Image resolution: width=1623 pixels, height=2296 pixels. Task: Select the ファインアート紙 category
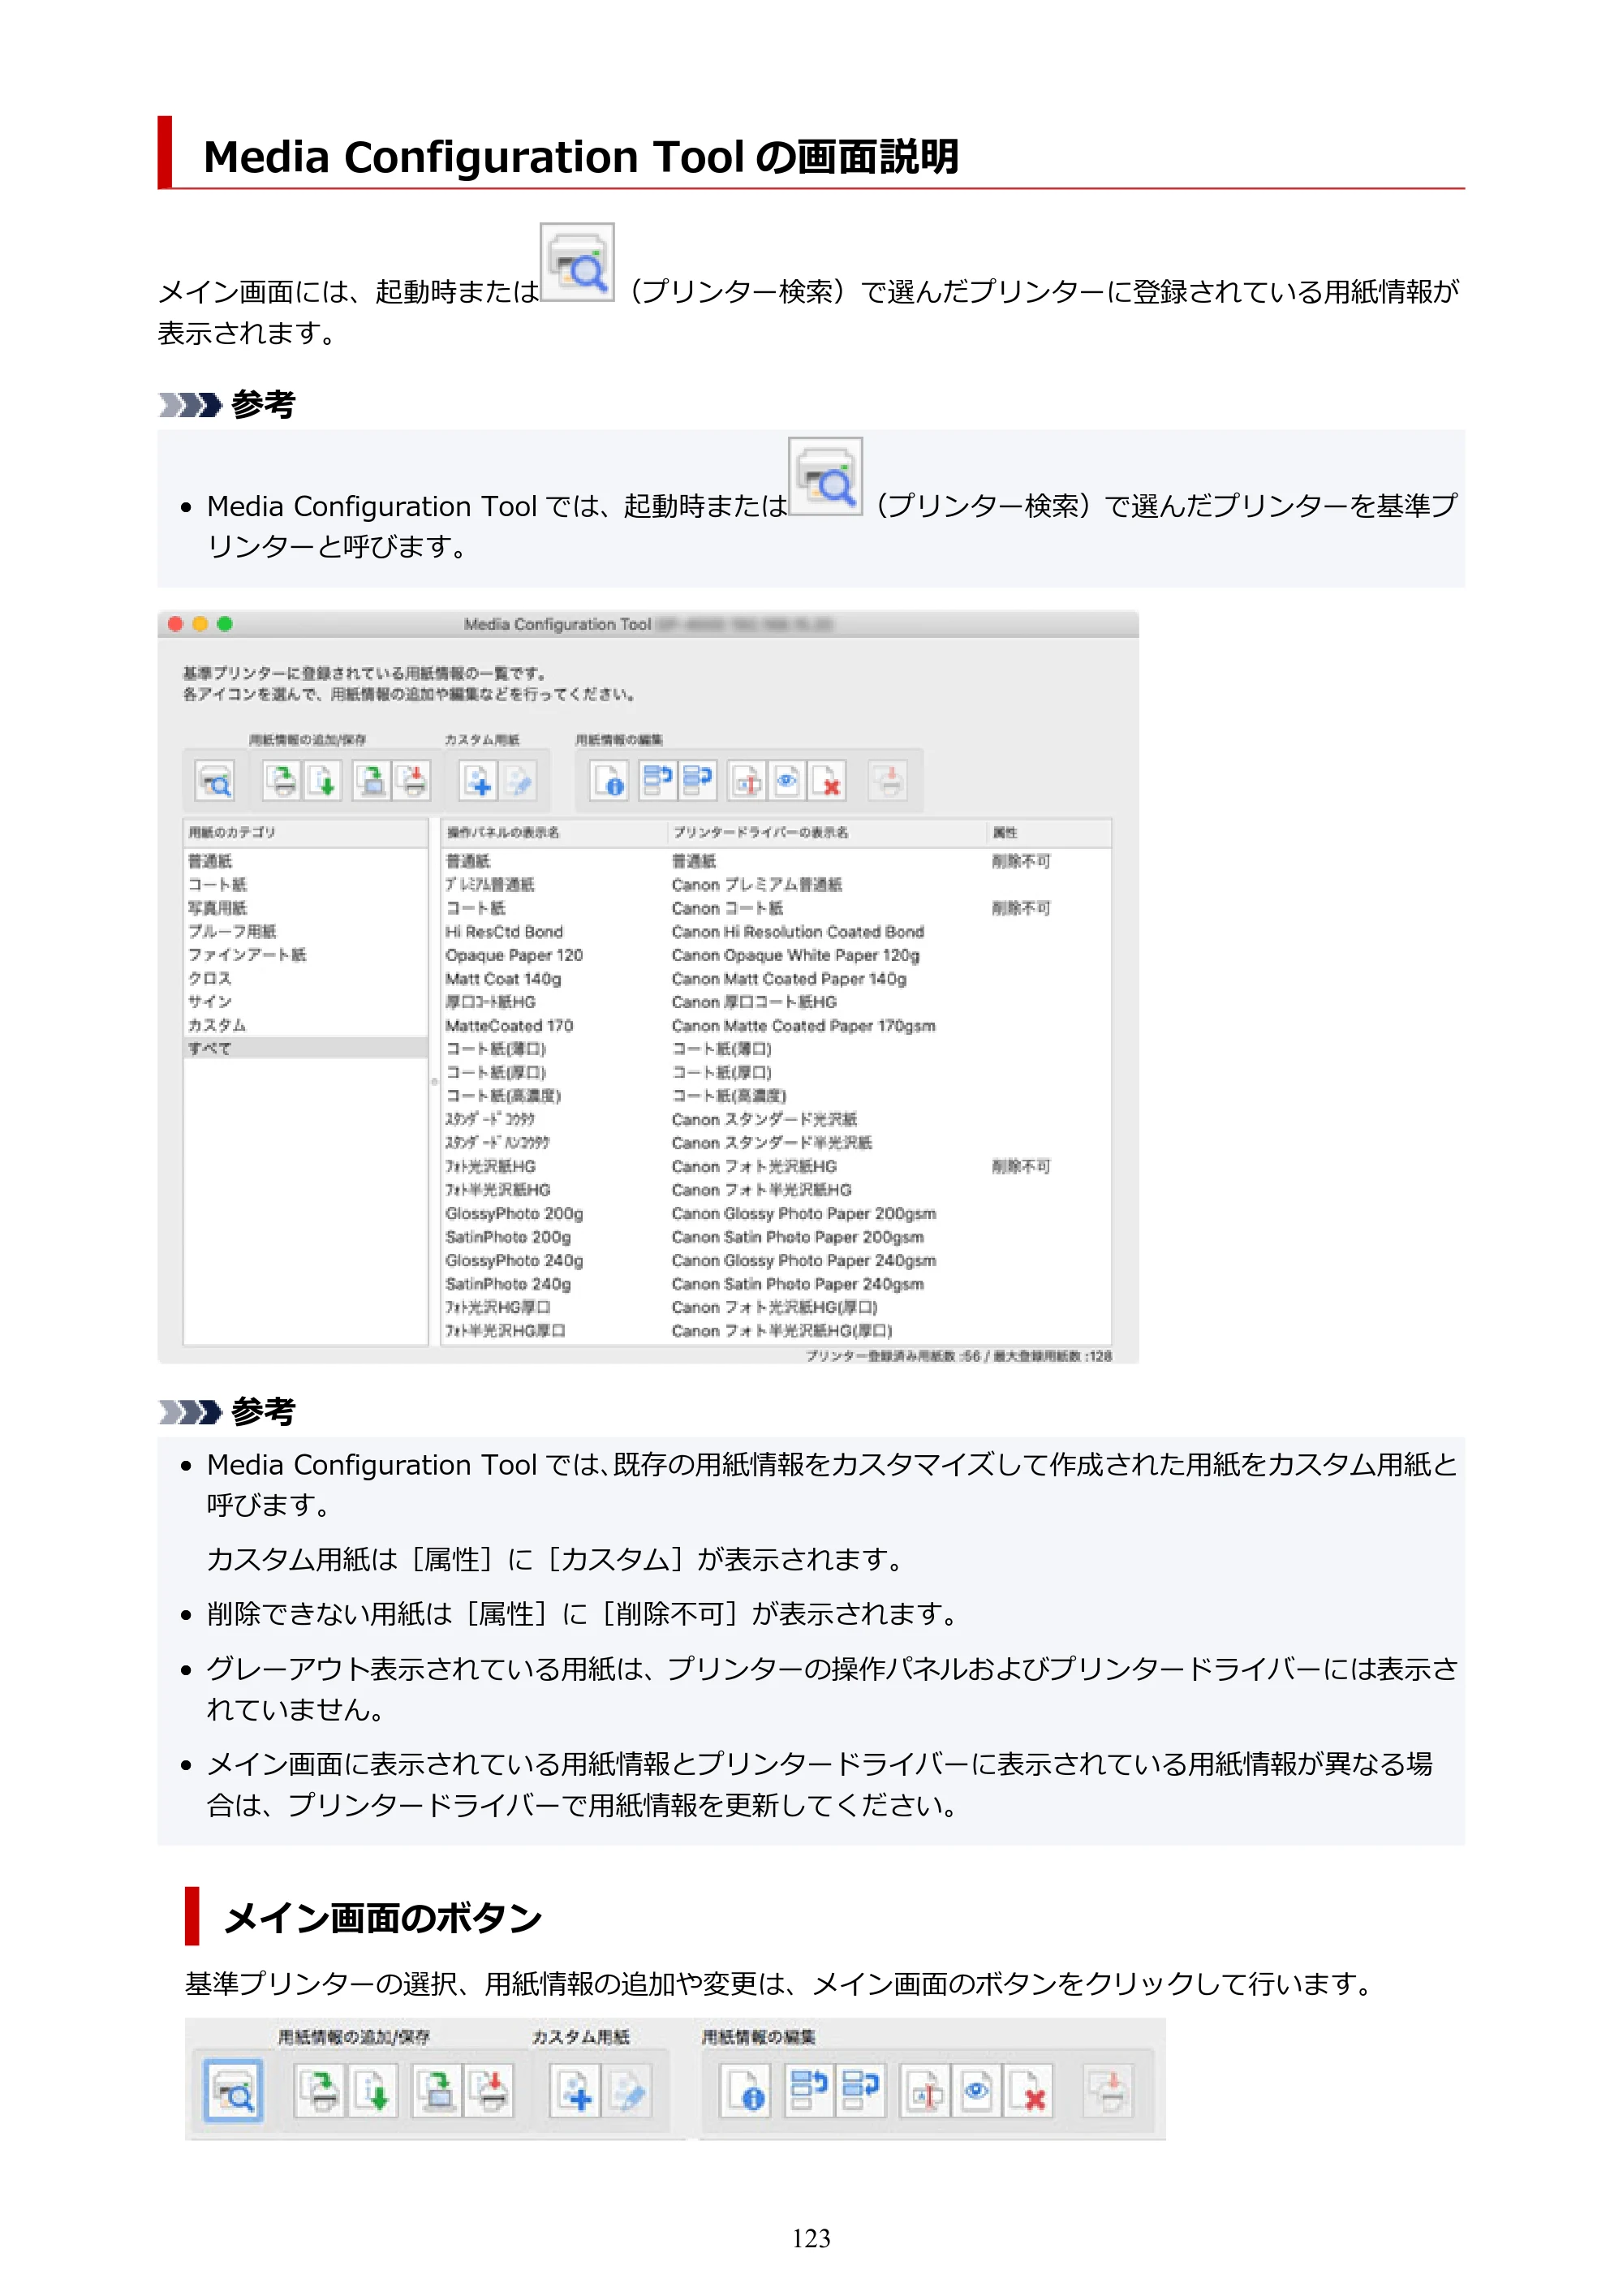(306, 954)
